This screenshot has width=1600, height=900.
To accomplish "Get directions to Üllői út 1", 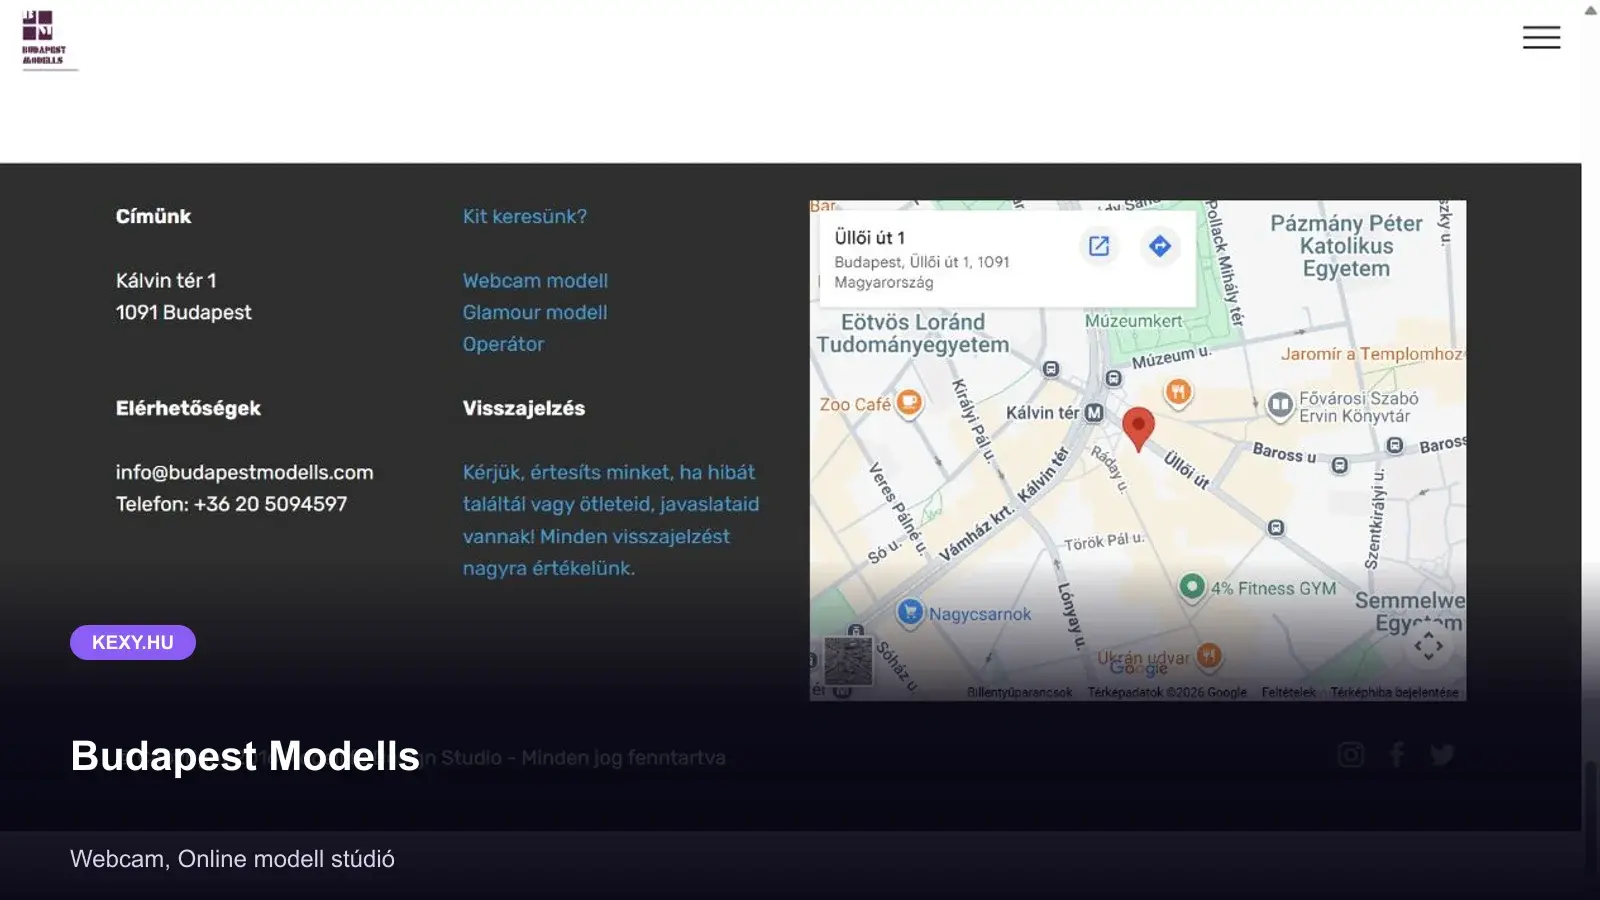I will point(1160,246).
